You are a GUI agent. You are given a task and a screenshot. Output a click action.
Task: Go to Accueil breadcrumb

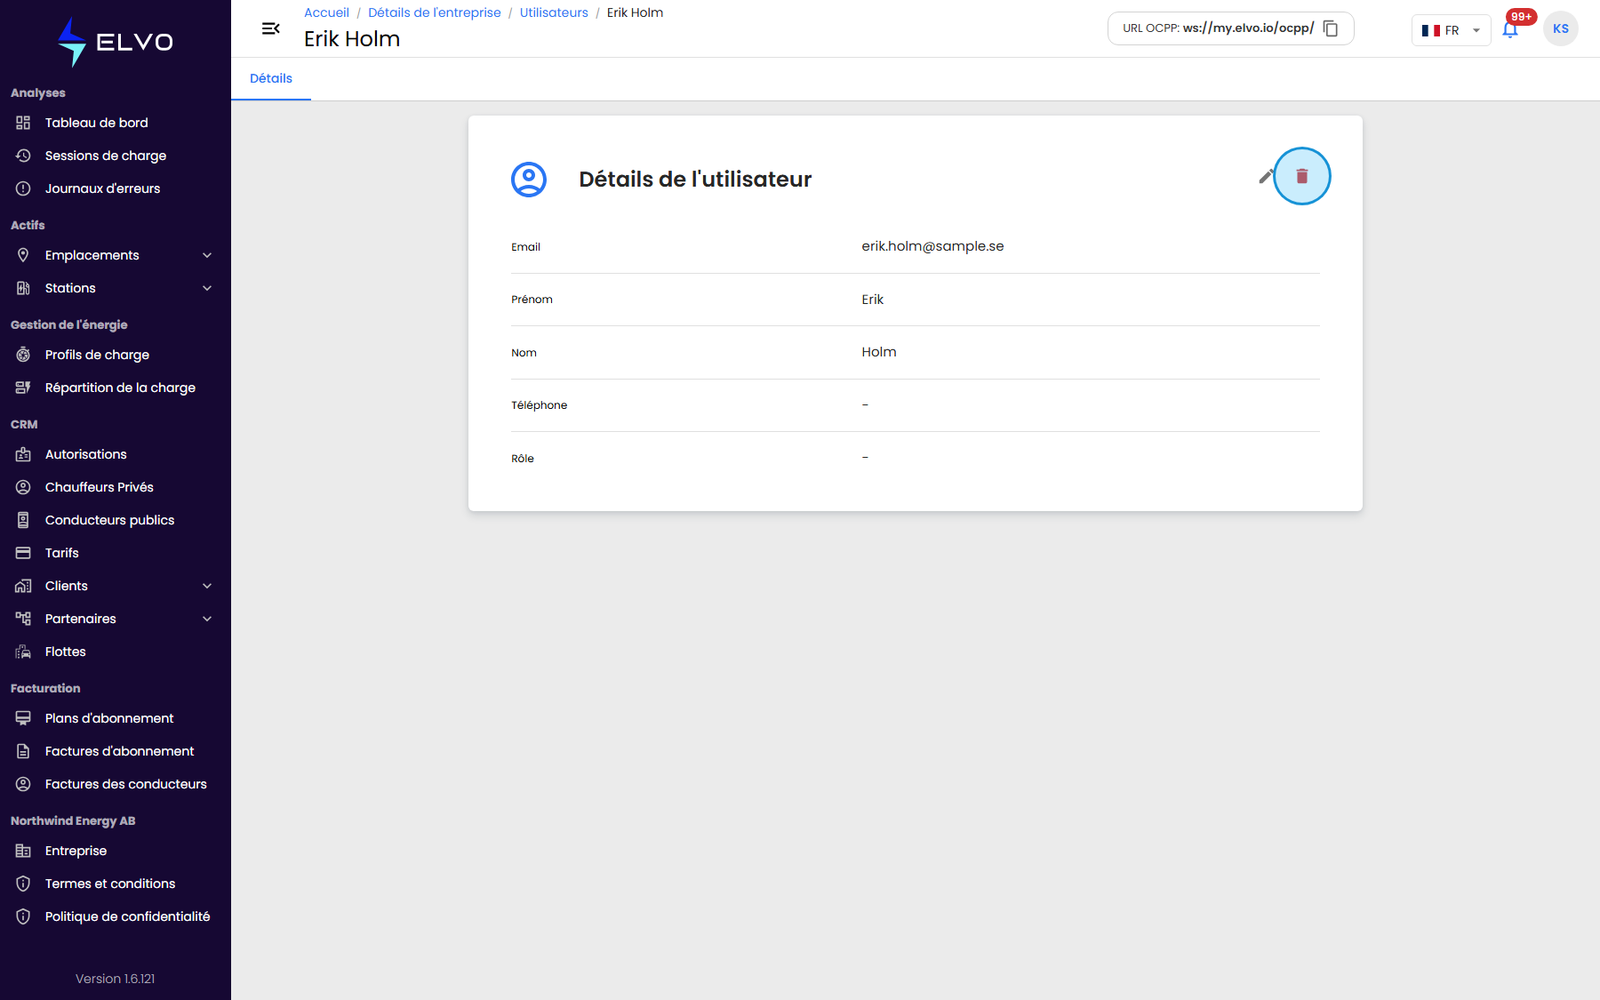327,13
